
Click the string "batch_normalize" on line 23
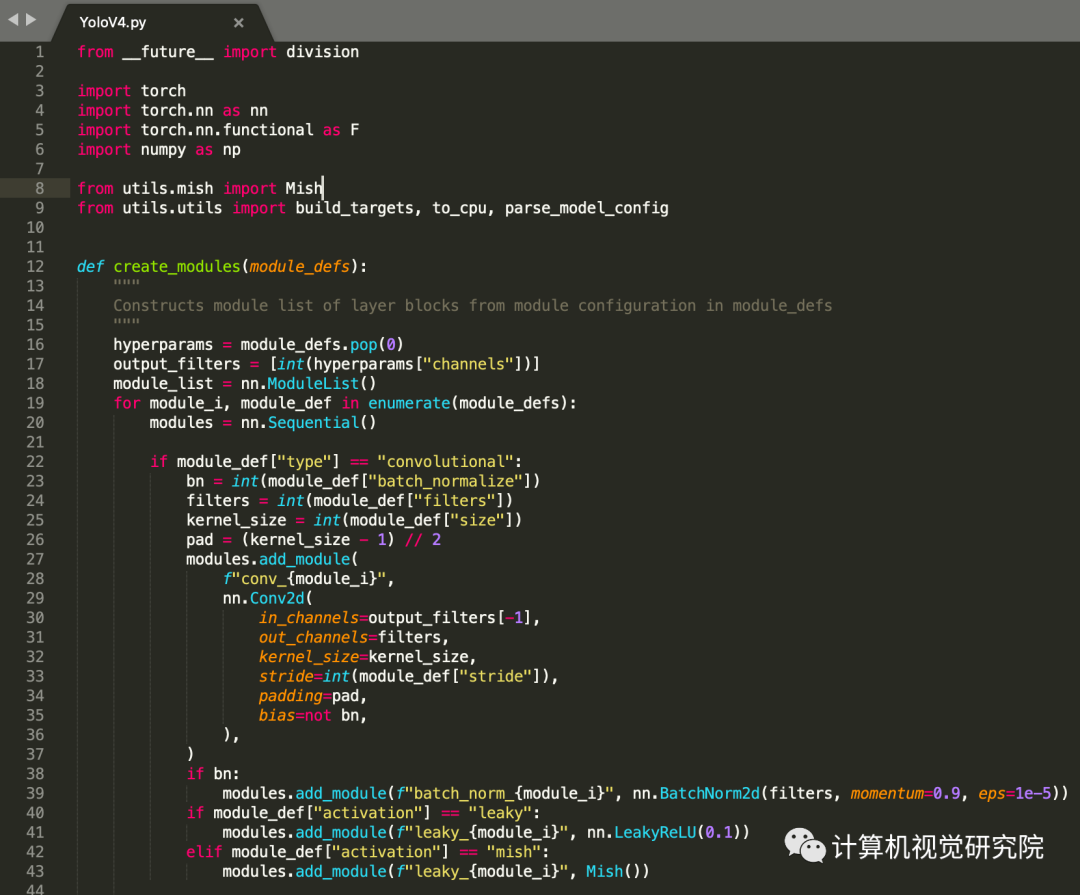(x=446, y=481)
